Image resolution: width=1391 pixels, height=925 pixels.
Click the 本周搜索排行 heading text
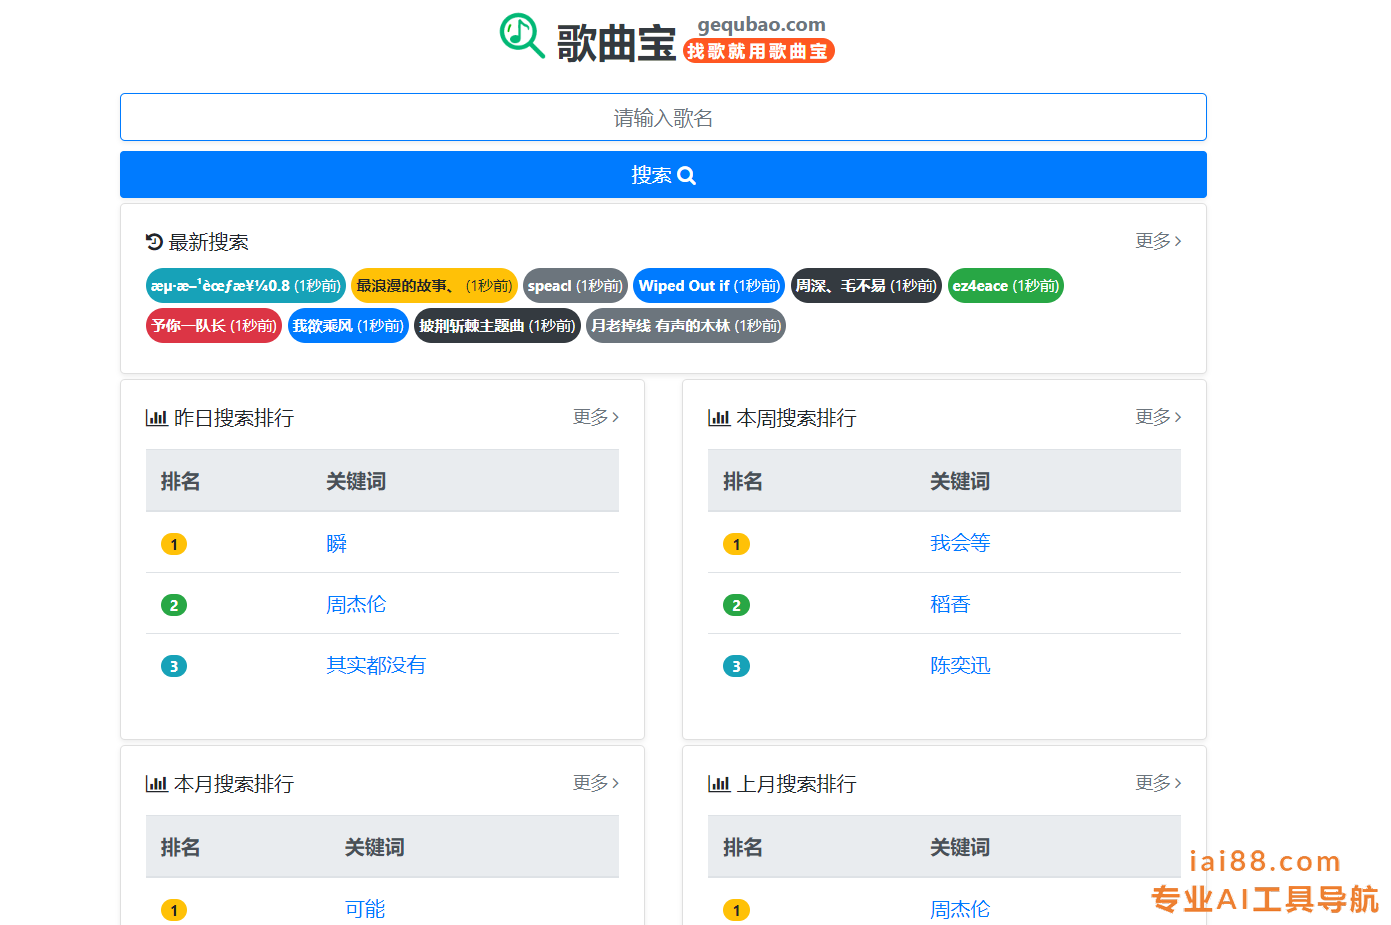click(x=796, y=418)
